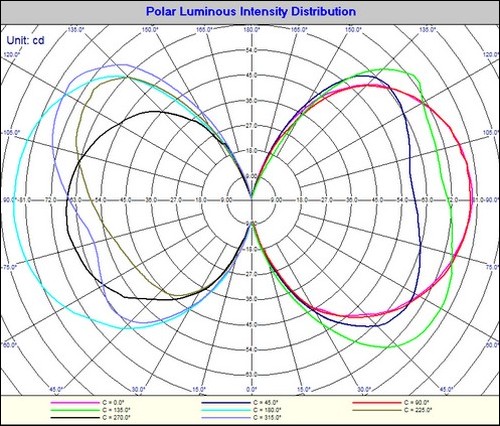Click the 135.0° angle label on the top right
Viewport: 500px width, 426px height.
428,30
